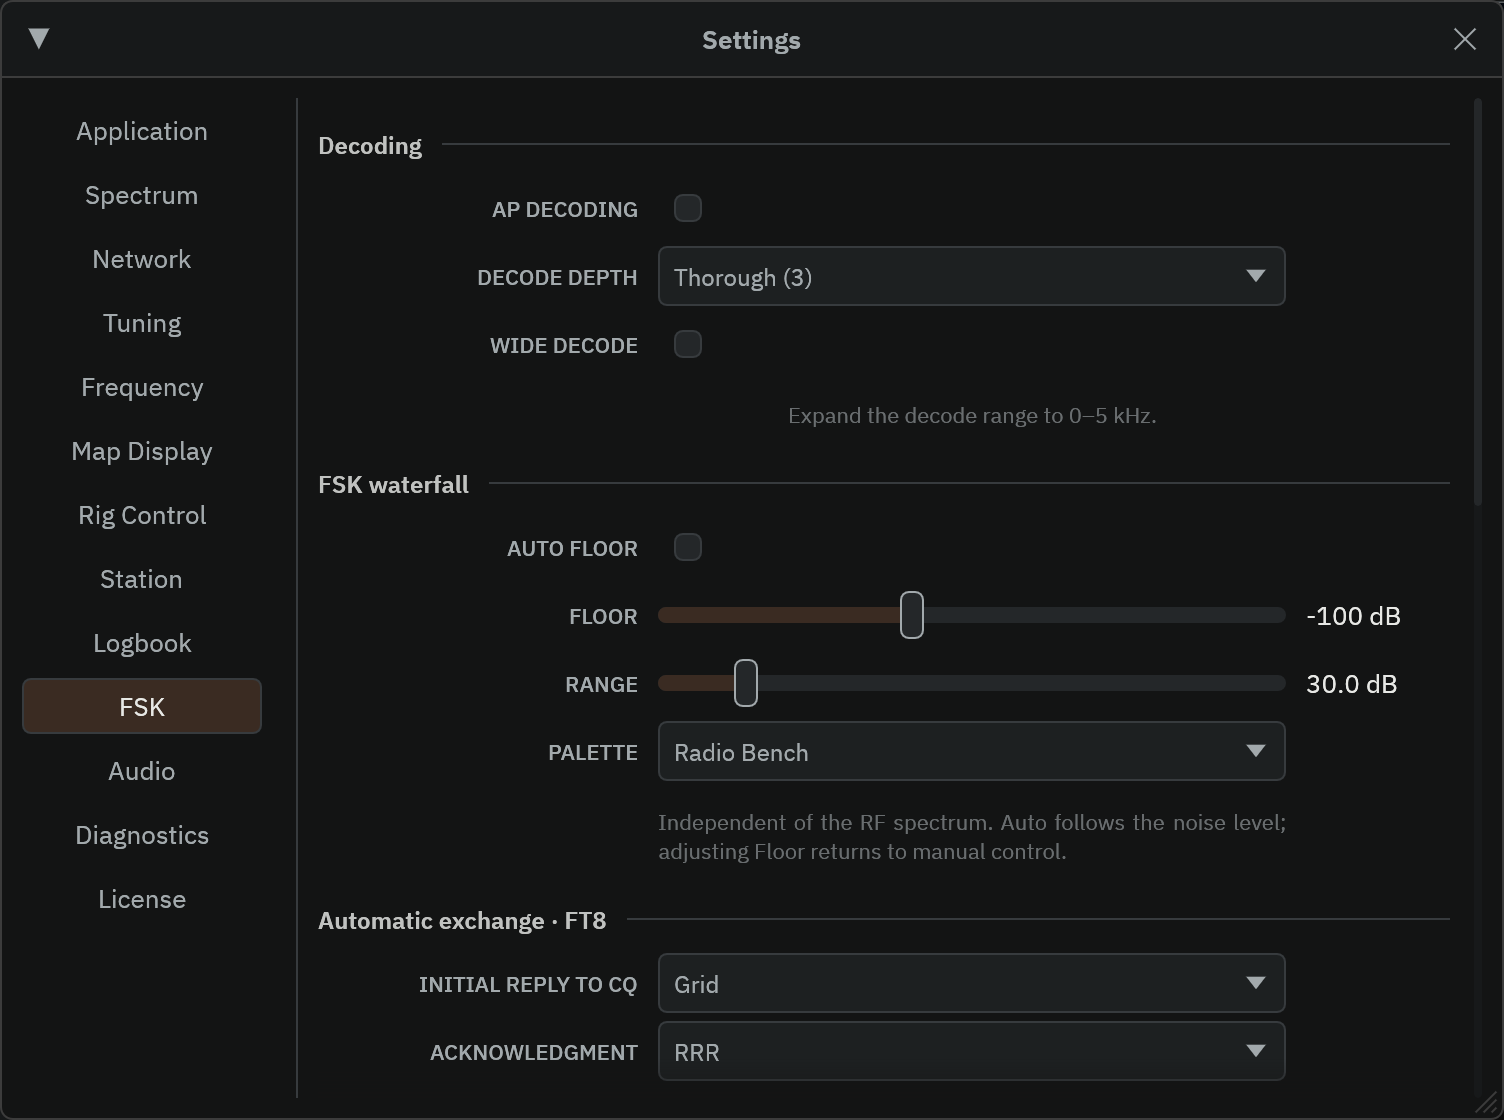The image size is (1504, 1120).
Task: Collapse settings window via top-left triangle icon
Action: click(39, 39)
